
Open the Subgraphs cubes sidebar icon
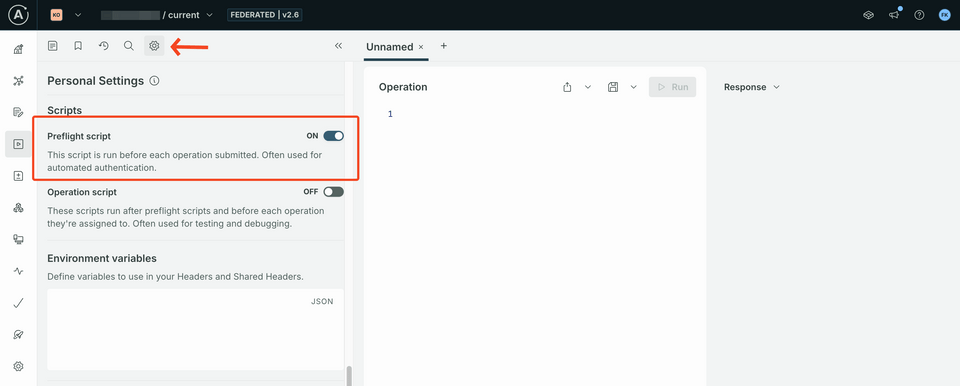(x=18, y=208)
